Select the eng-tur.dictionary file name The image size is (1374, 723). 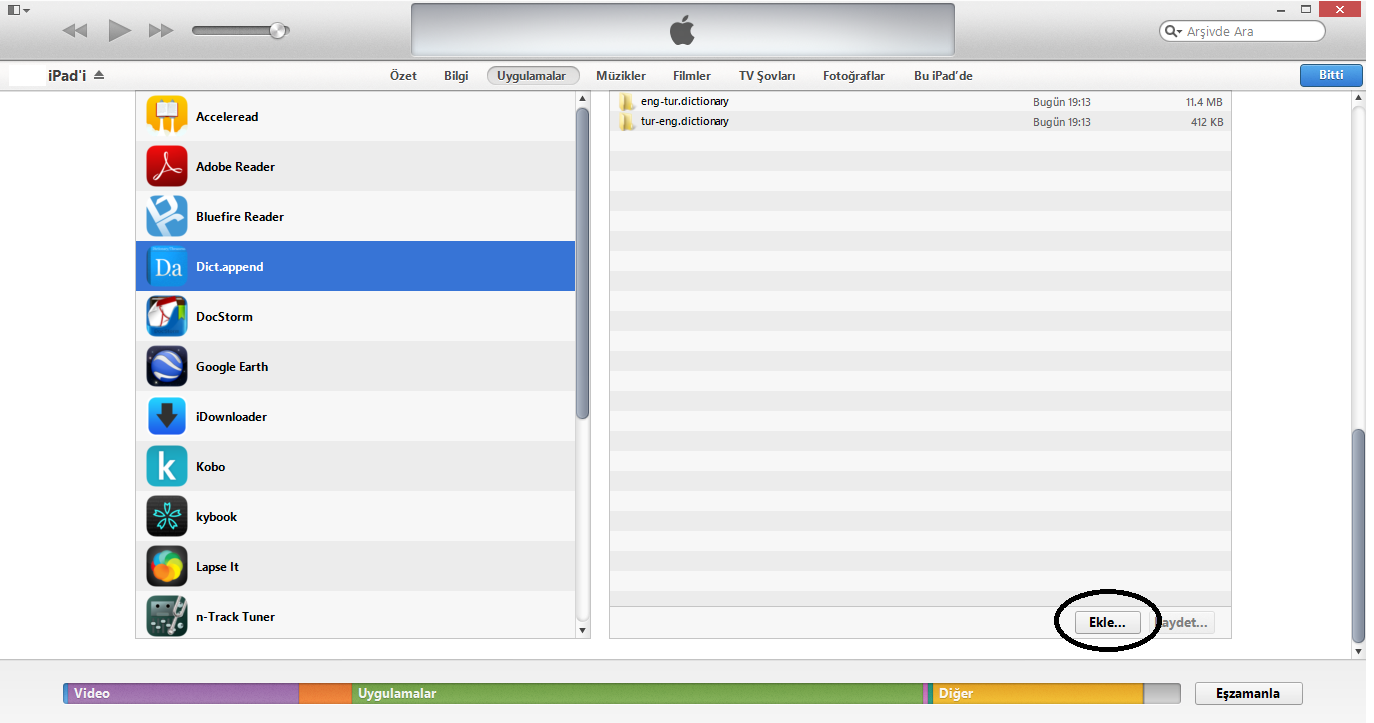point(685,102)
